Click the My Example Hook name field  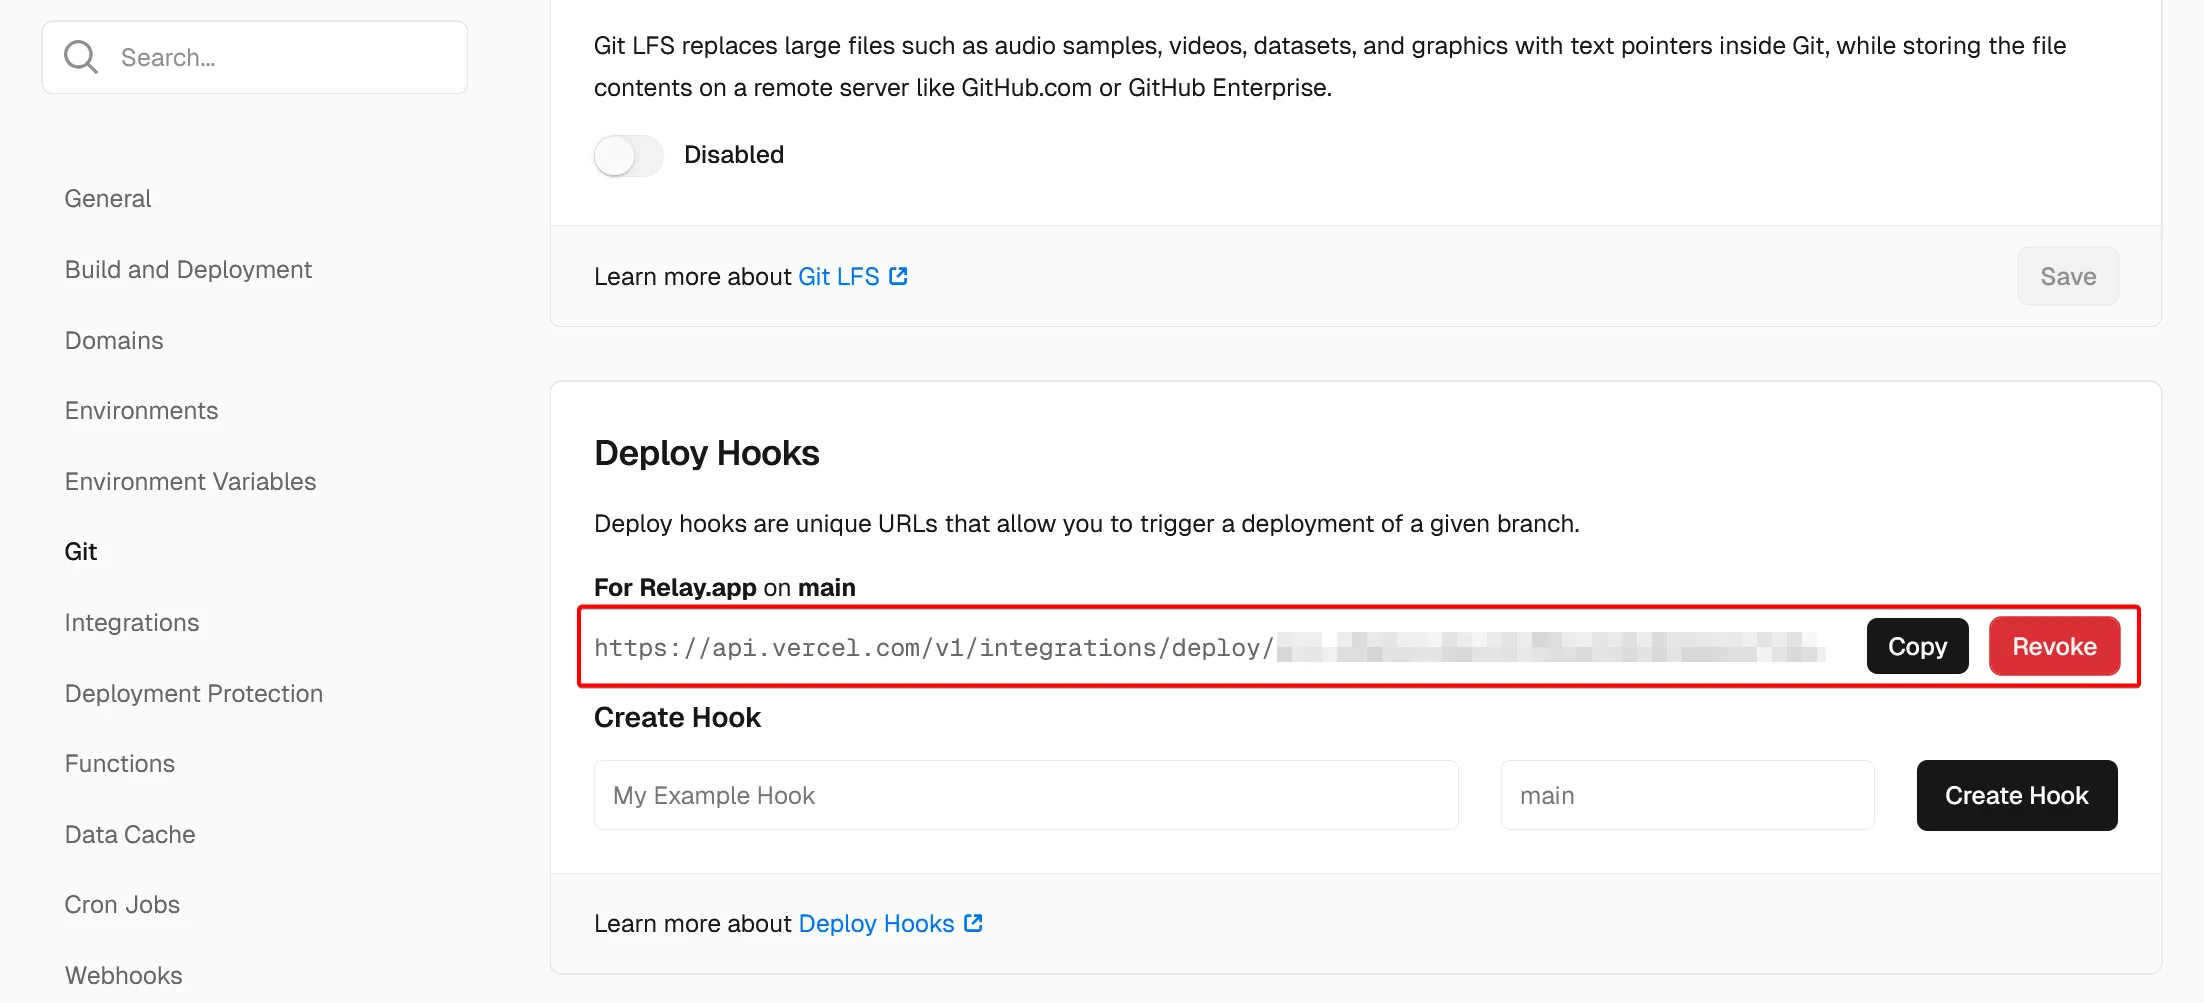click(1026, 795)
